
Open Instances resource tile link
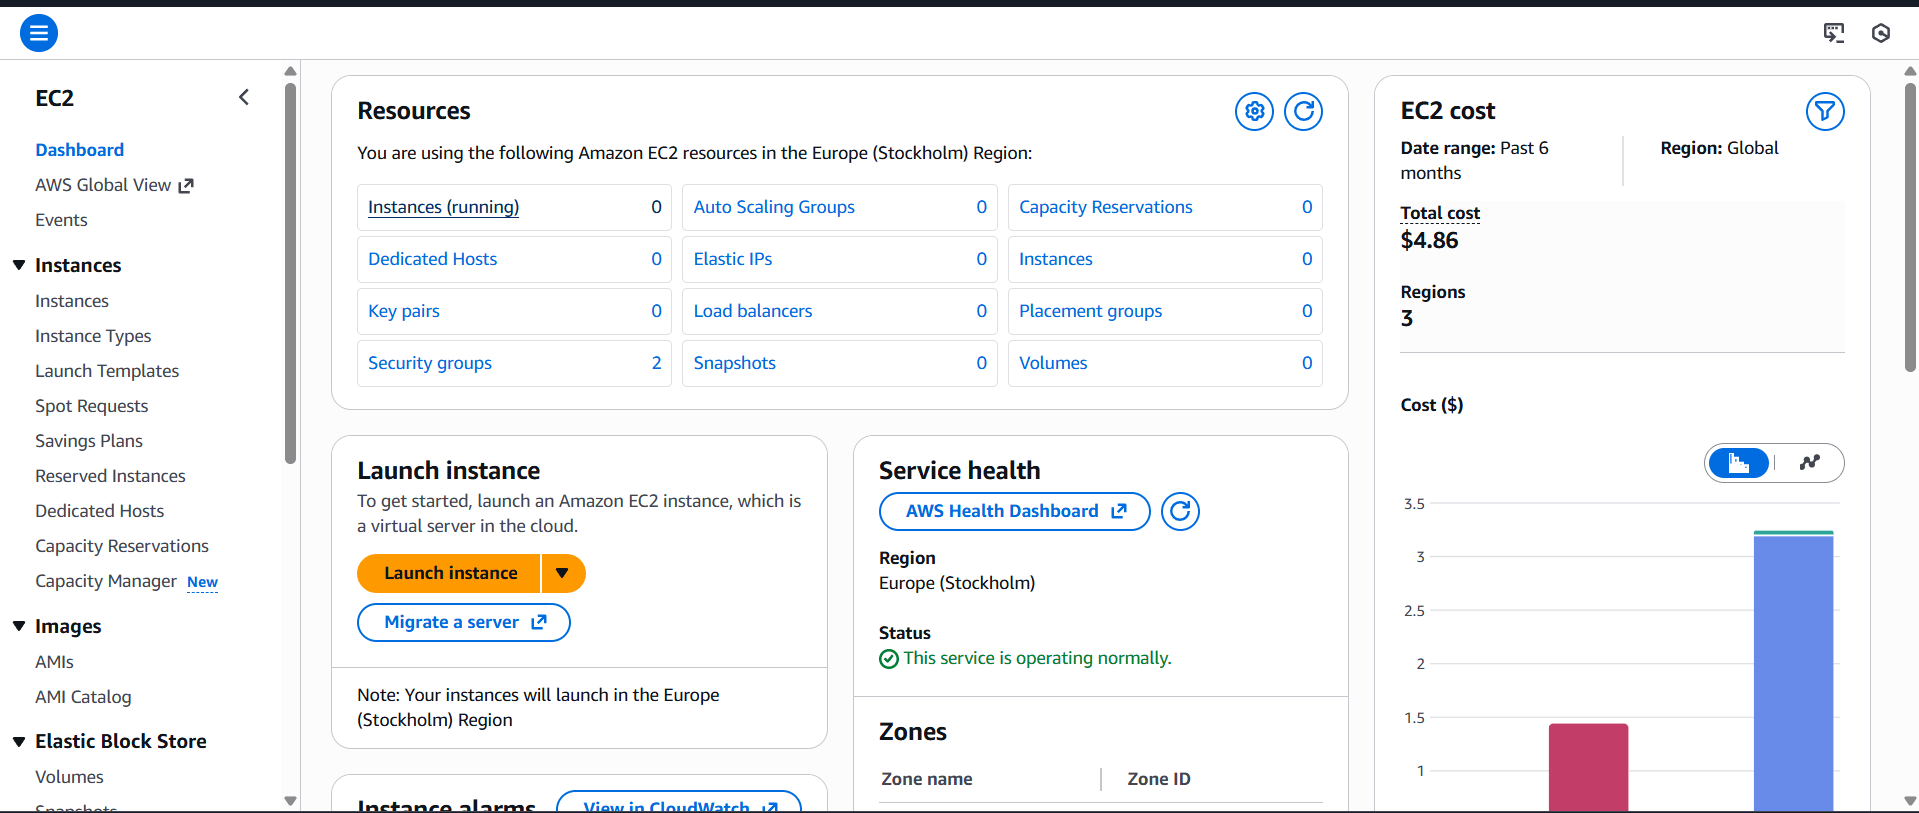tap(1055, 259)
